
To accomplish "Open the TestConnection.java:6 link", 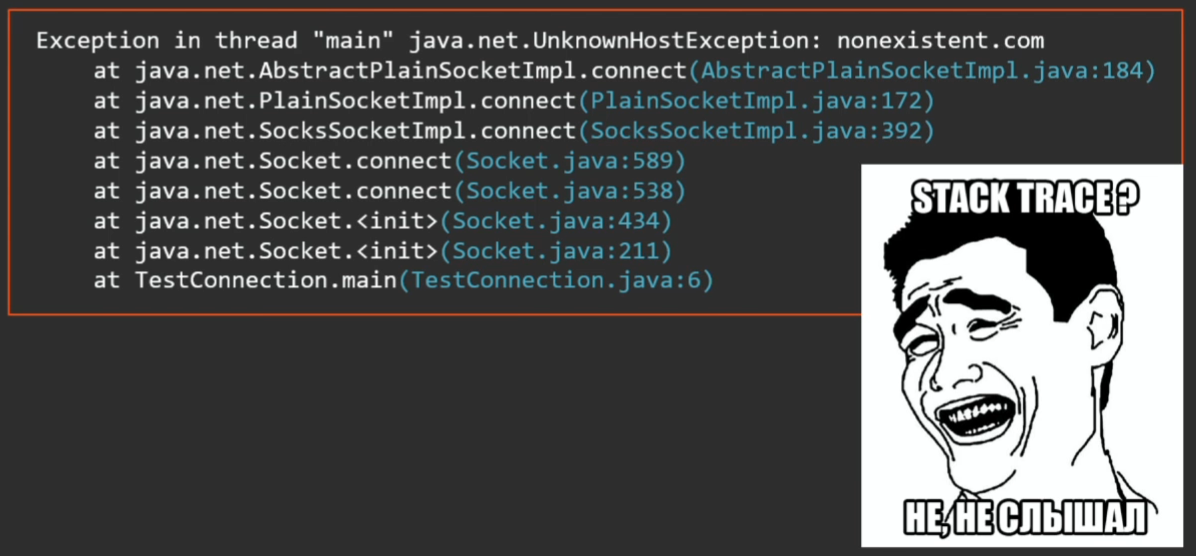I will pyautogui.click(x=556, y=281).
